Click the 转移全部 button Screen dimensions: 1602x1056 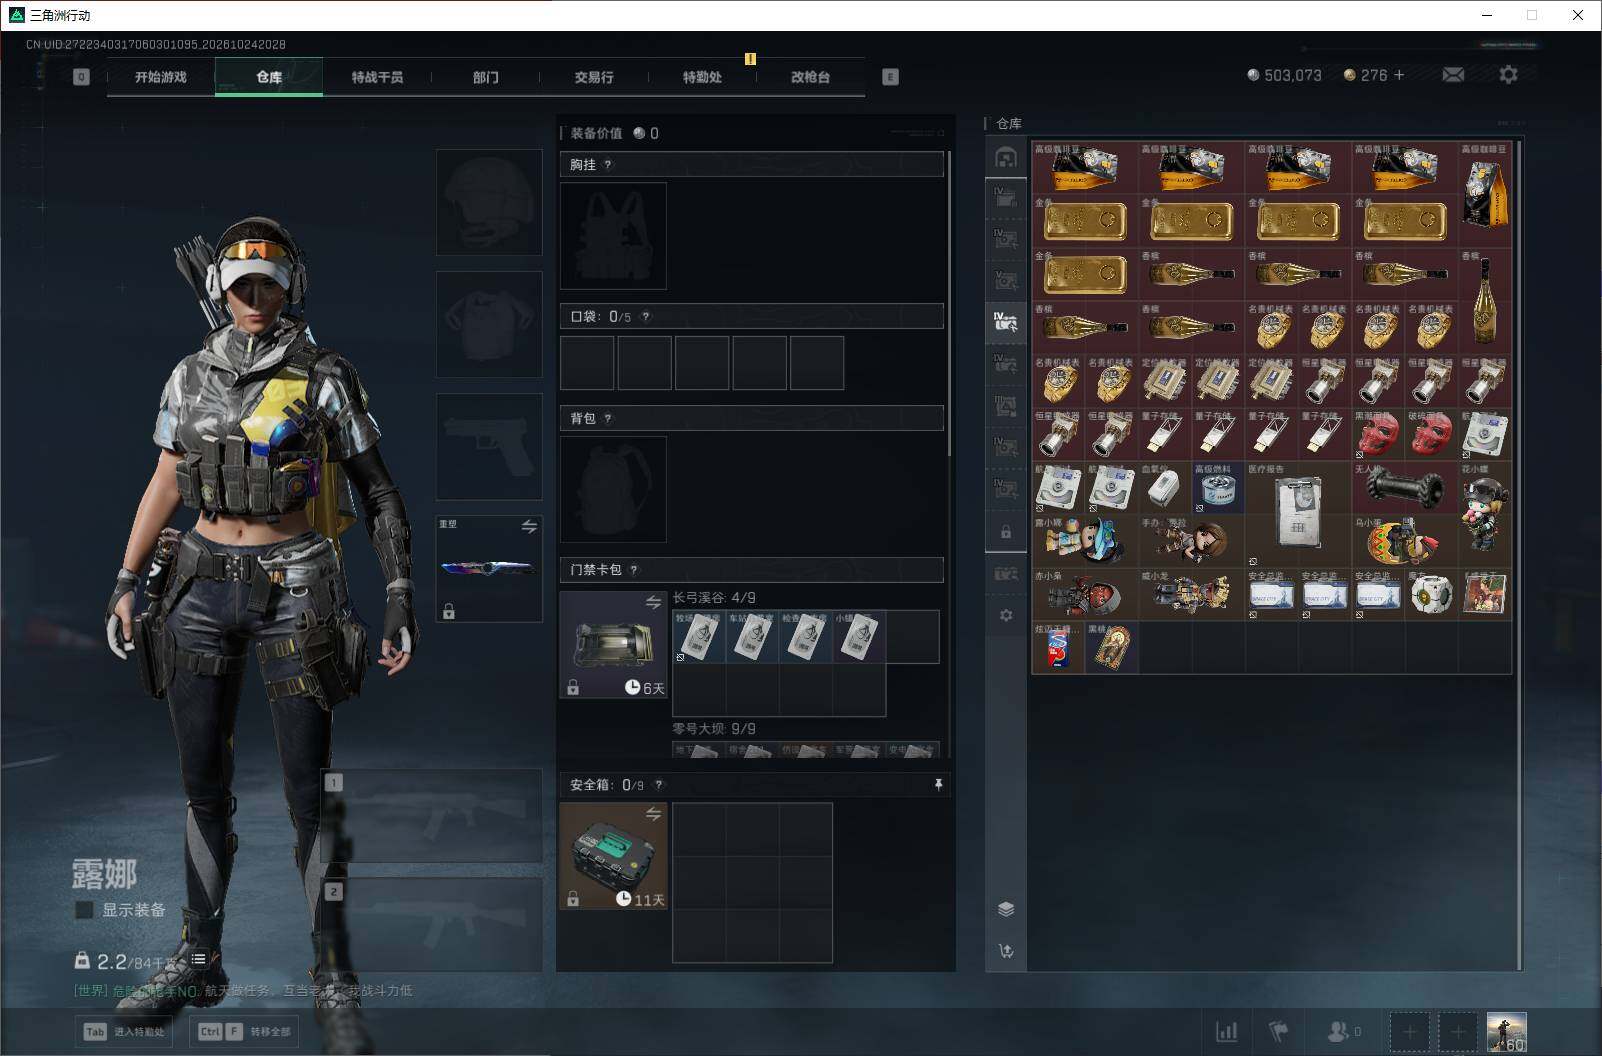point(246,1032)
